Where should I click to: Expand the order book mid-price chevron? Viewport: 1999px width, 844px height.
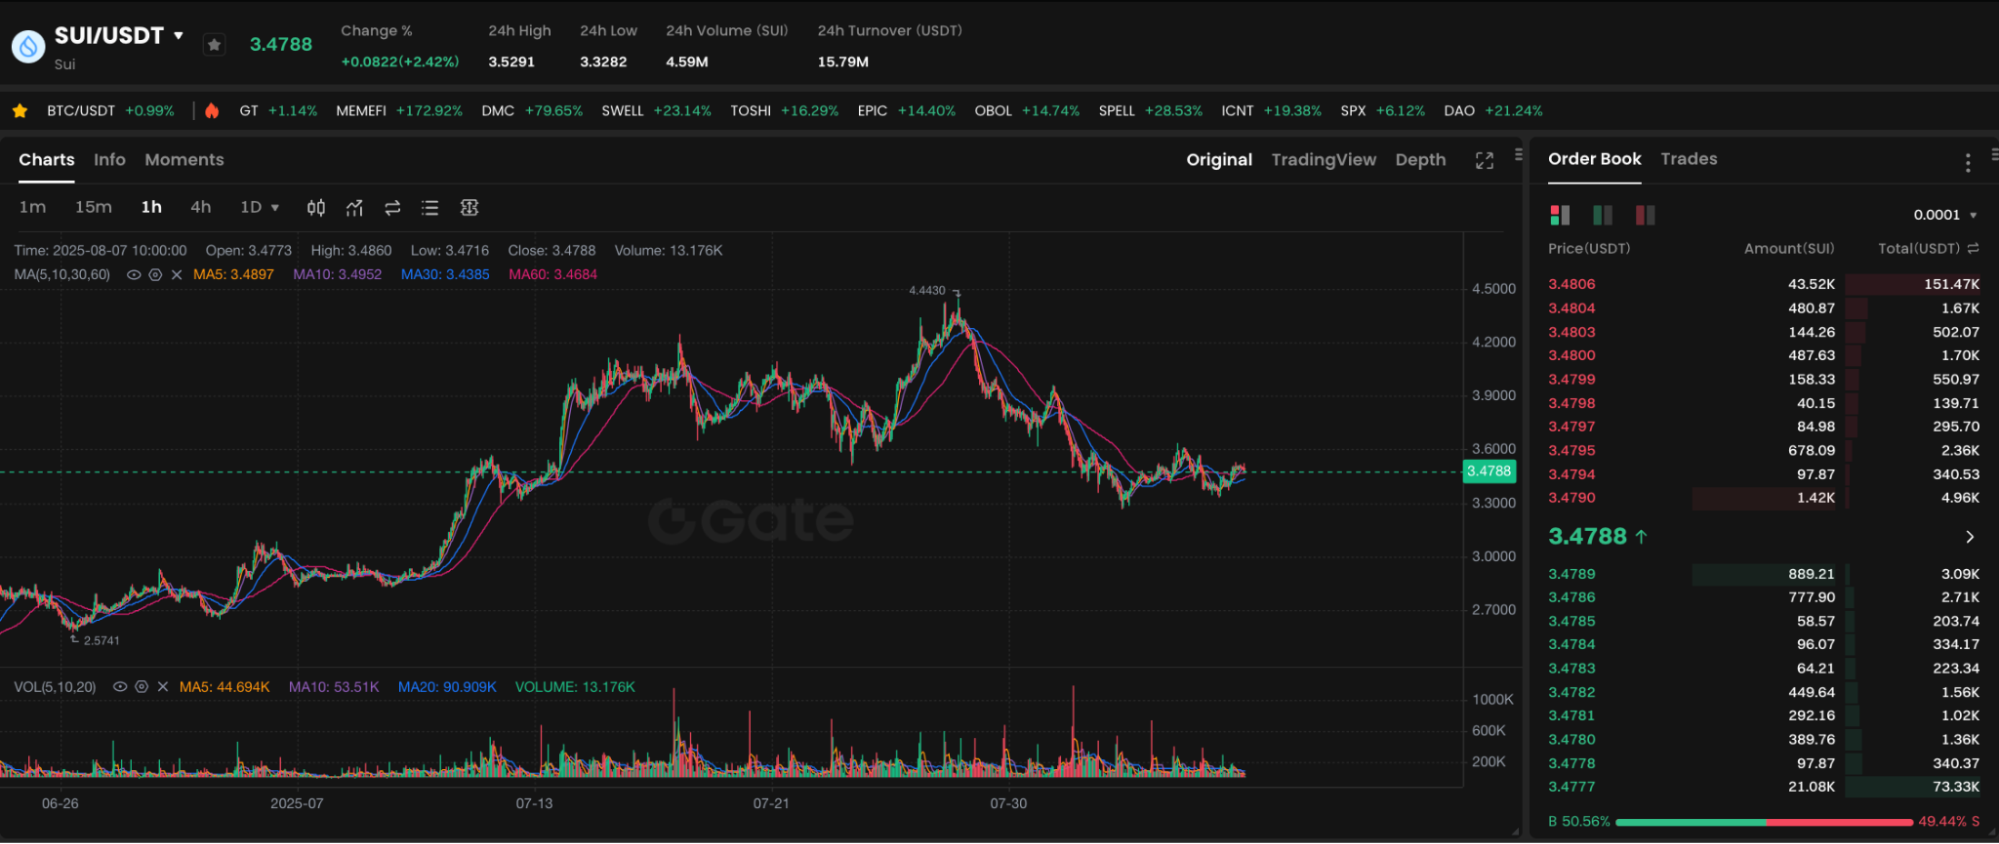tap(1970, 537)
